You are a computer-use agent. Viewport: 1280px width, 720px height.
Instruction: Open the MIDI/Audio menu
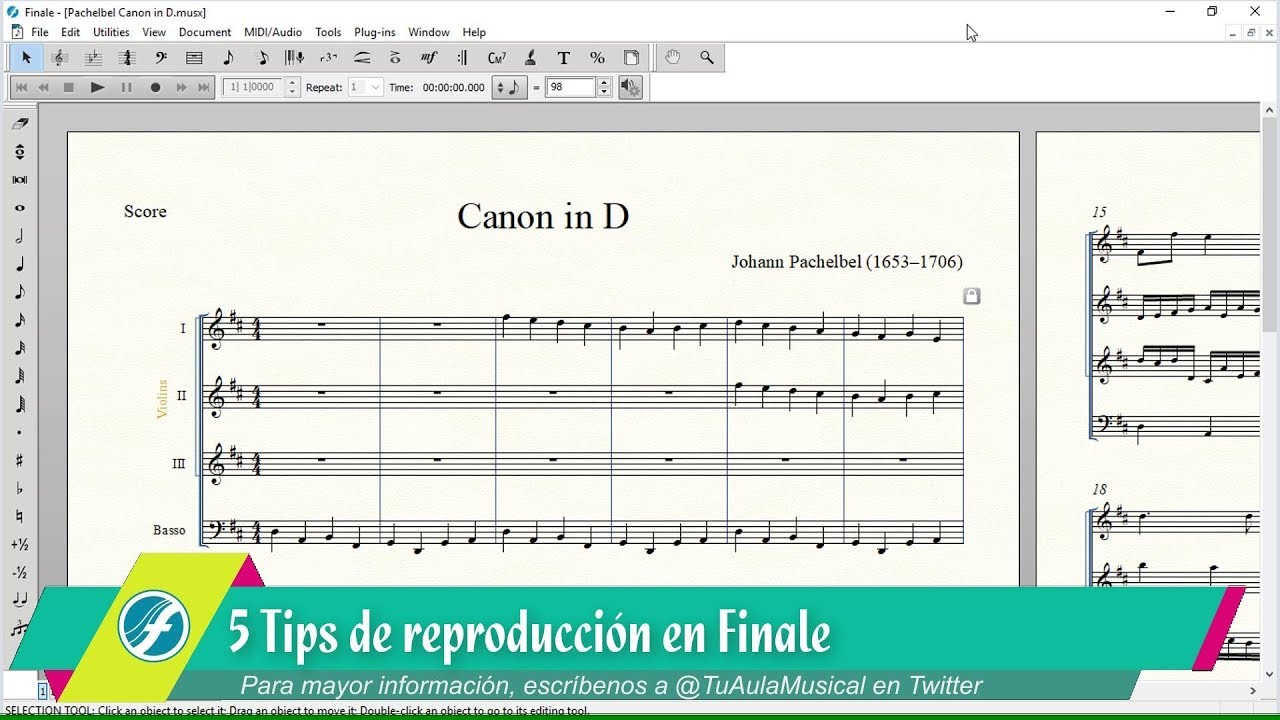click(274, 32)
